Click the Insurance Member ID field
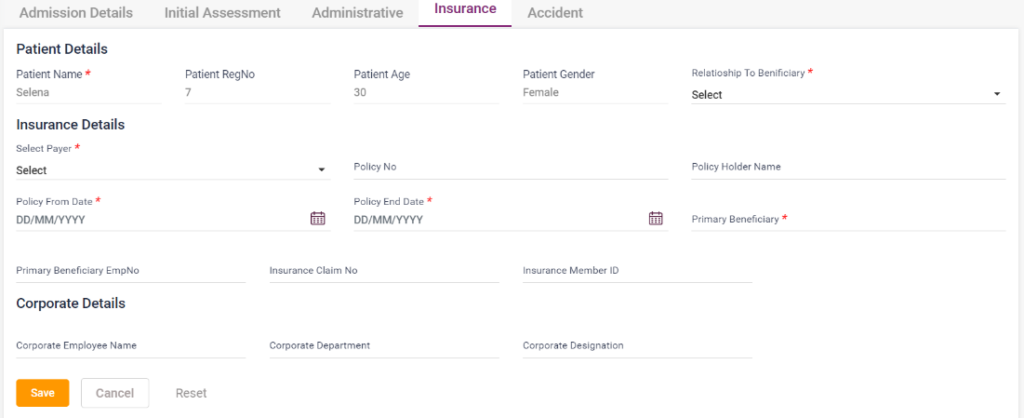The width and height of the screenshot is (1024, 418). 636,271
